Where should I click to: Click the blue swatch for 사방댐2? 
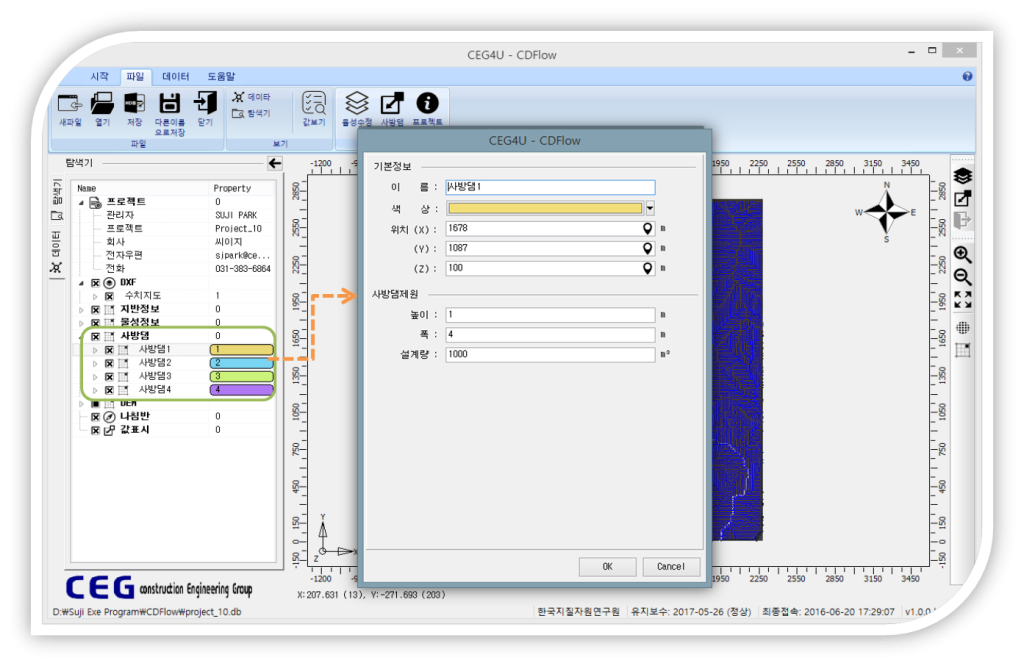coord(241,363)
